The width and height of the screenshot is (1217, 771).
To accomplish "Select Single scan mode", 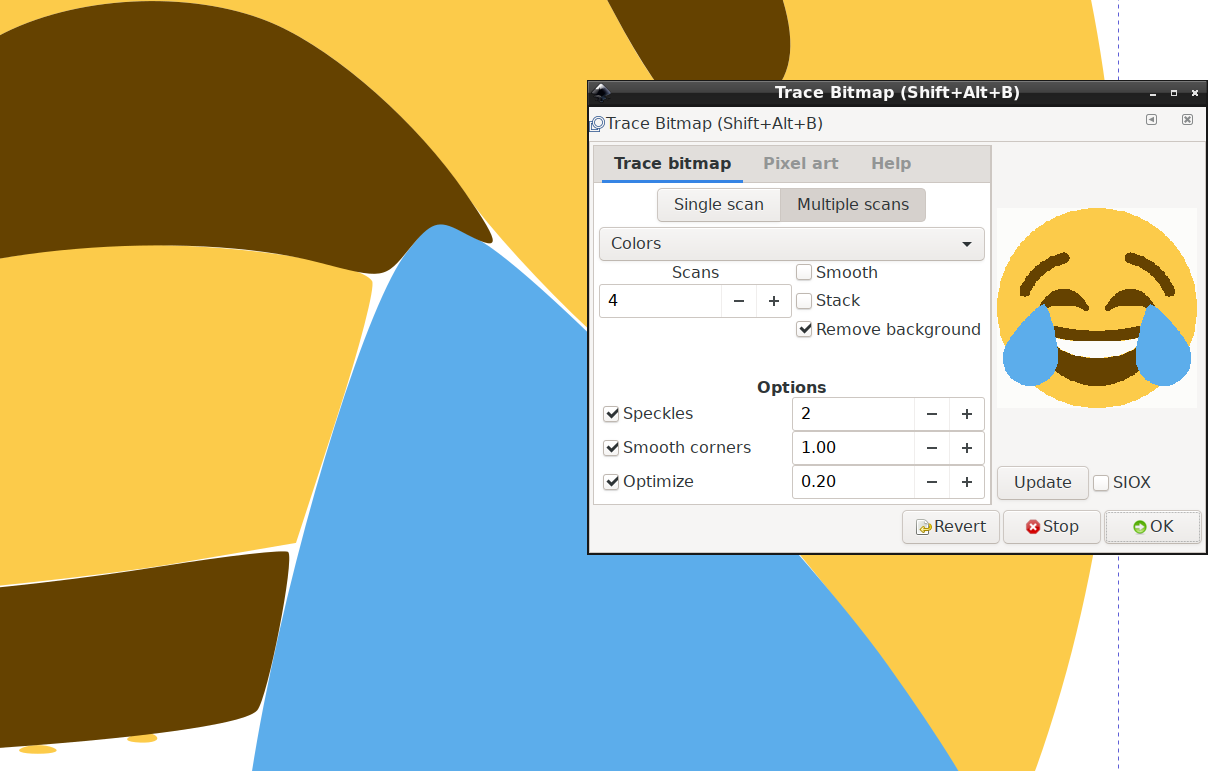I will pos(718,205).
